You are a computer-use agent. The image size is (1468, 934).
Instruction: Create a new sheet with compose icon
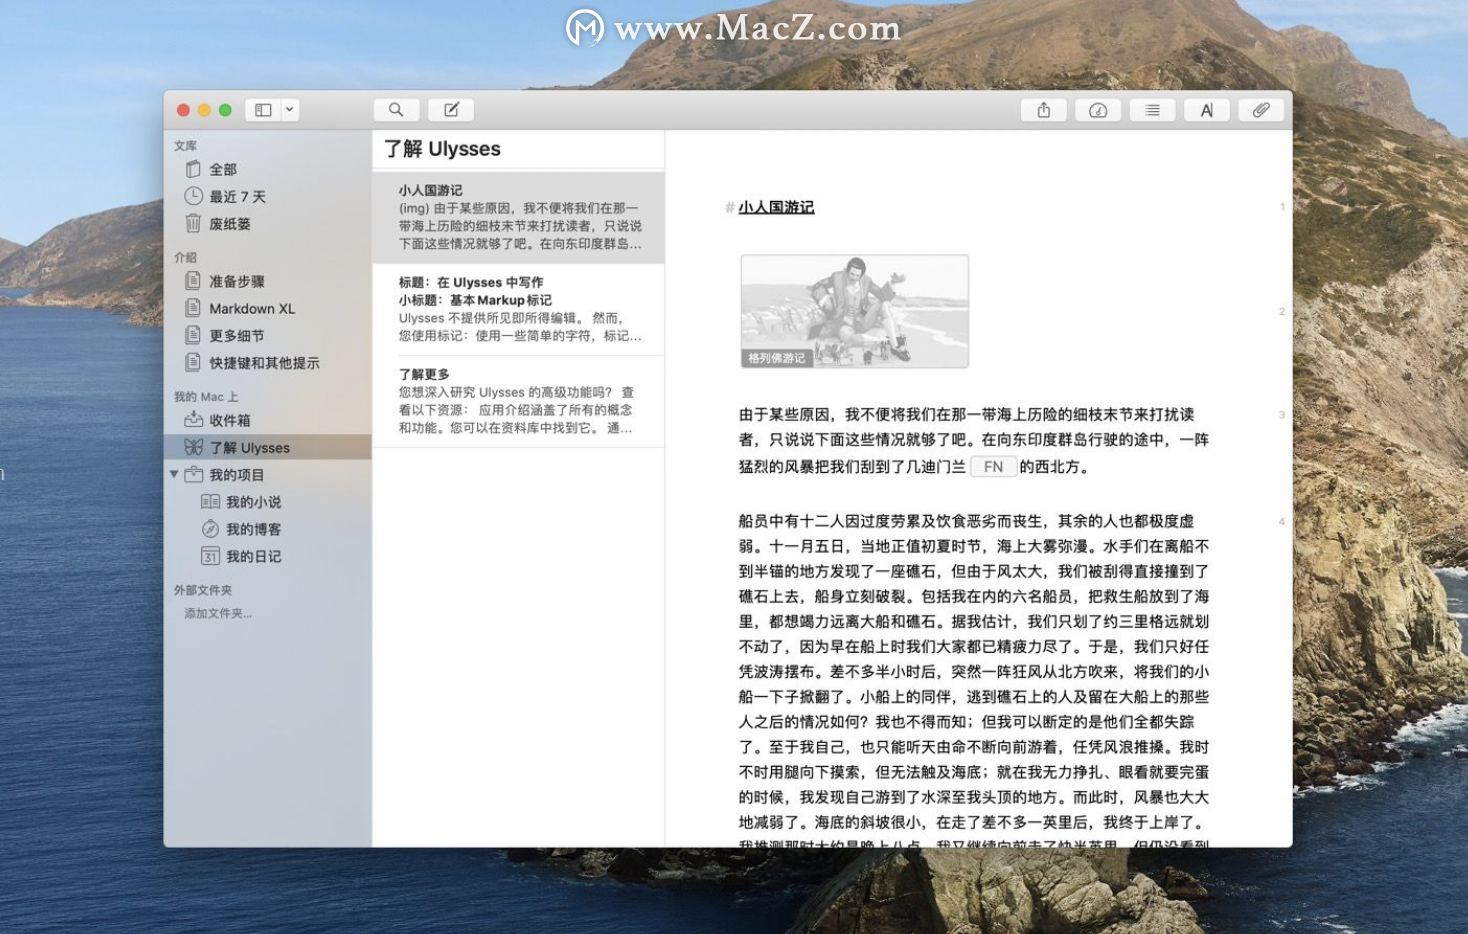[x=451, y=110]
